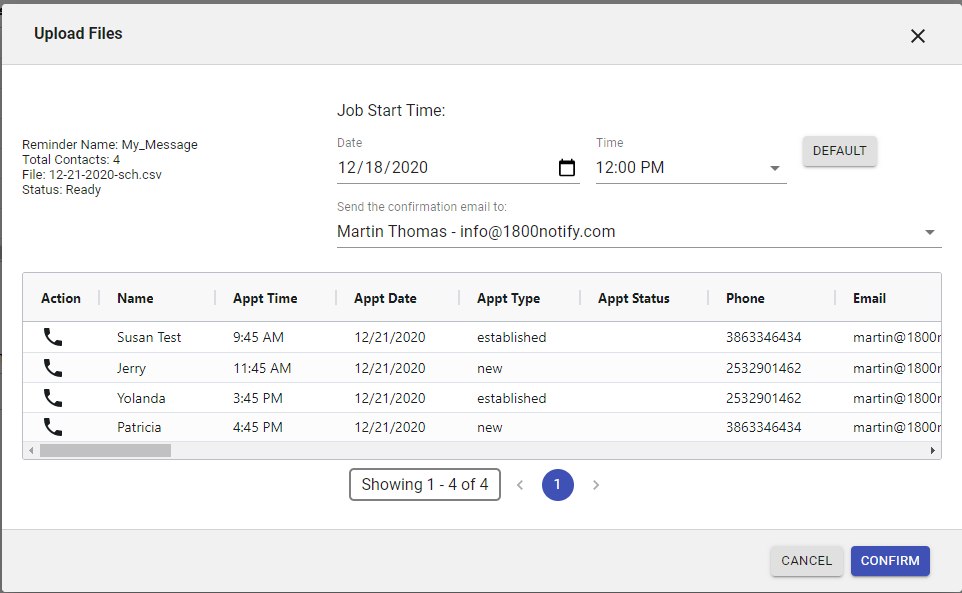The image size is (962, 593).
Task: Select page 1 in the pagination
Action: click(558, 485)
